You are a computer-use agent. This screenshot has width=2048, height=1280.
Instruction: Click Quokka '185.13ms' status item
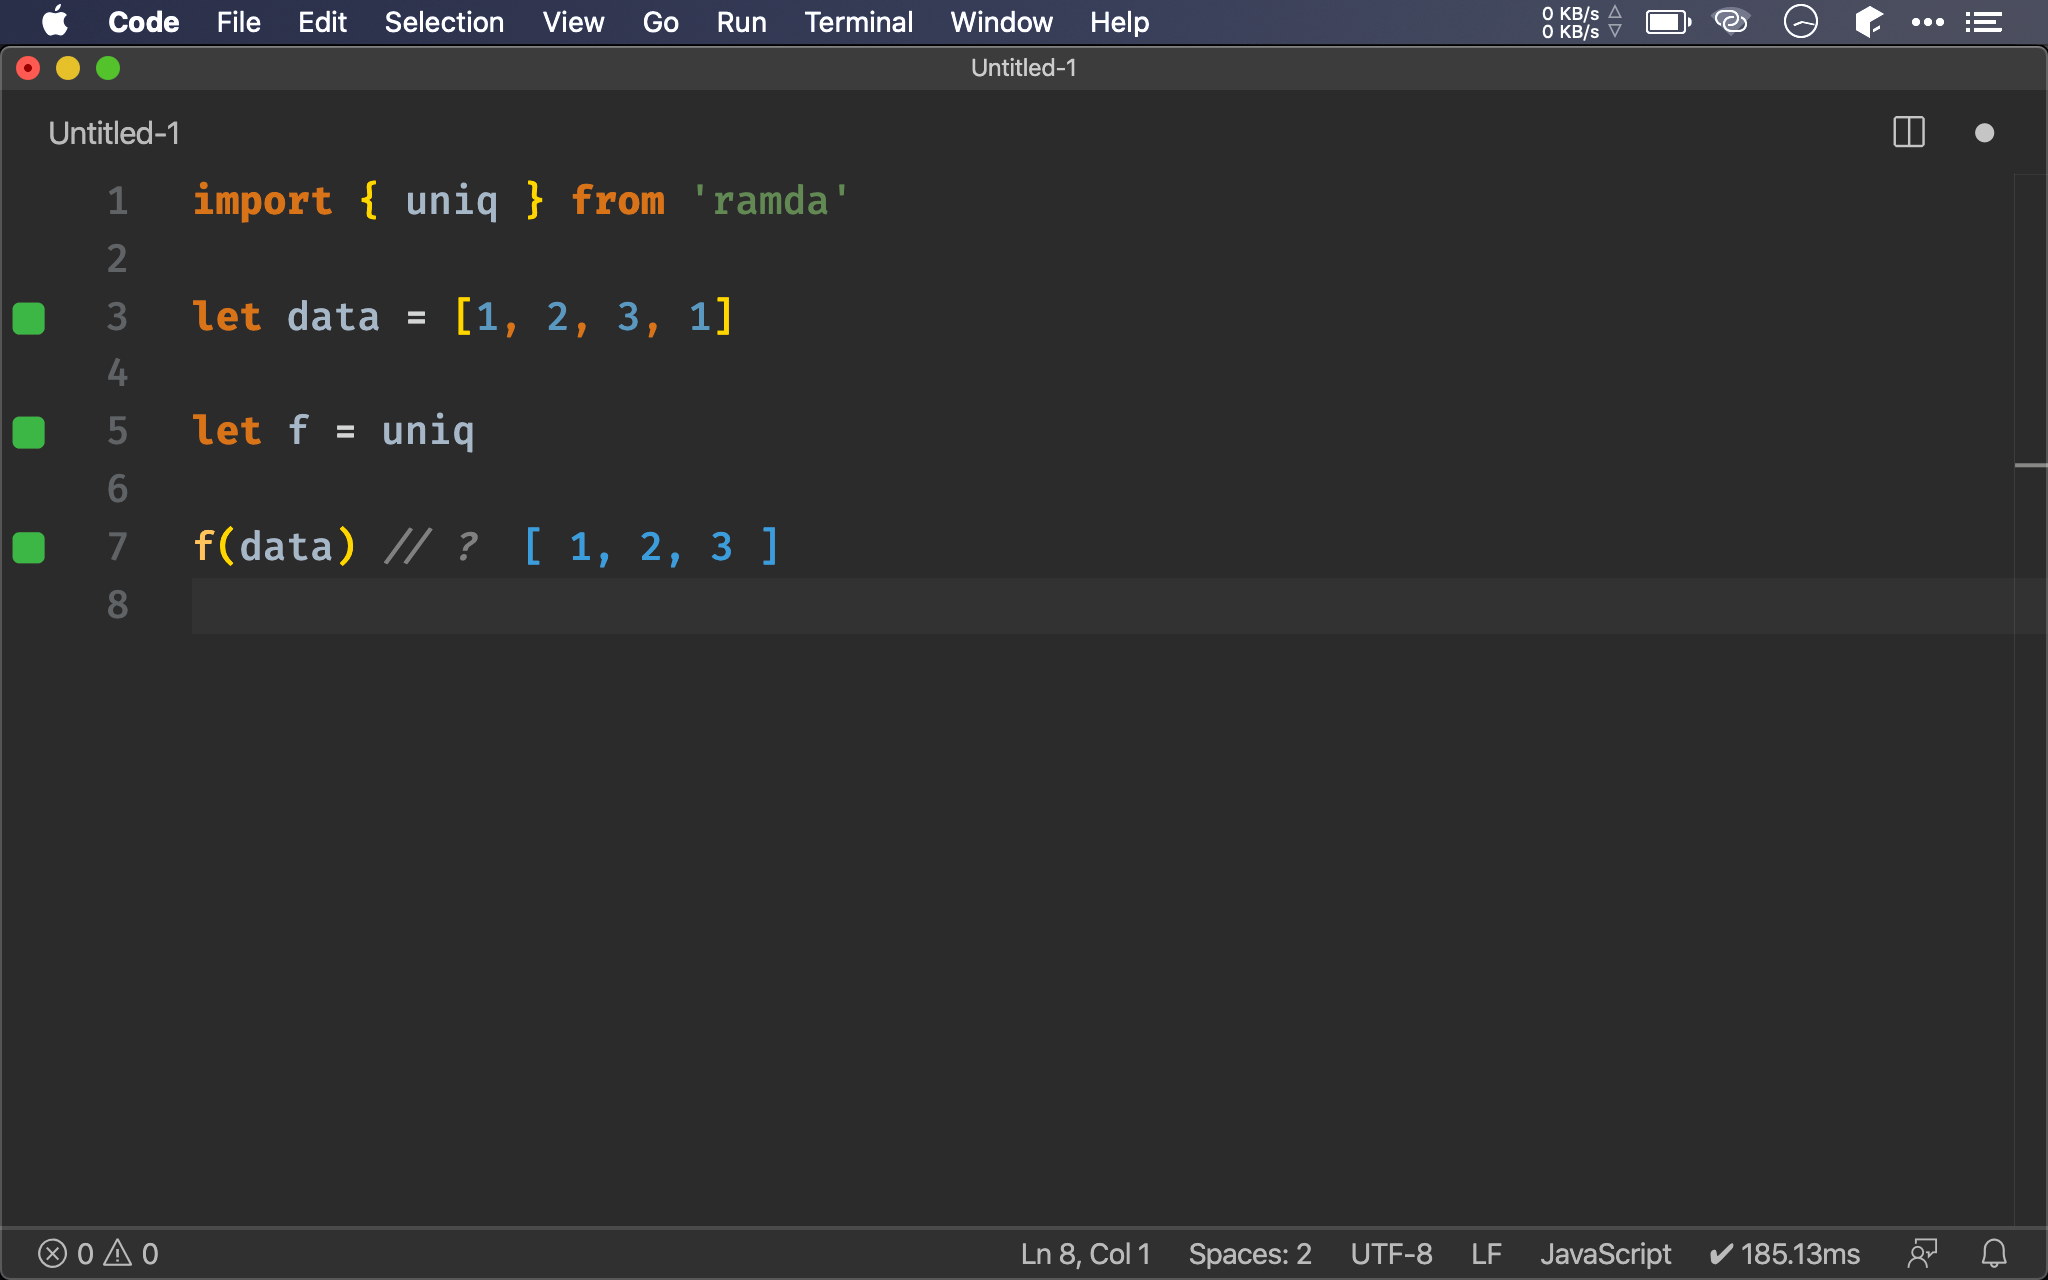[1784, 1254]
